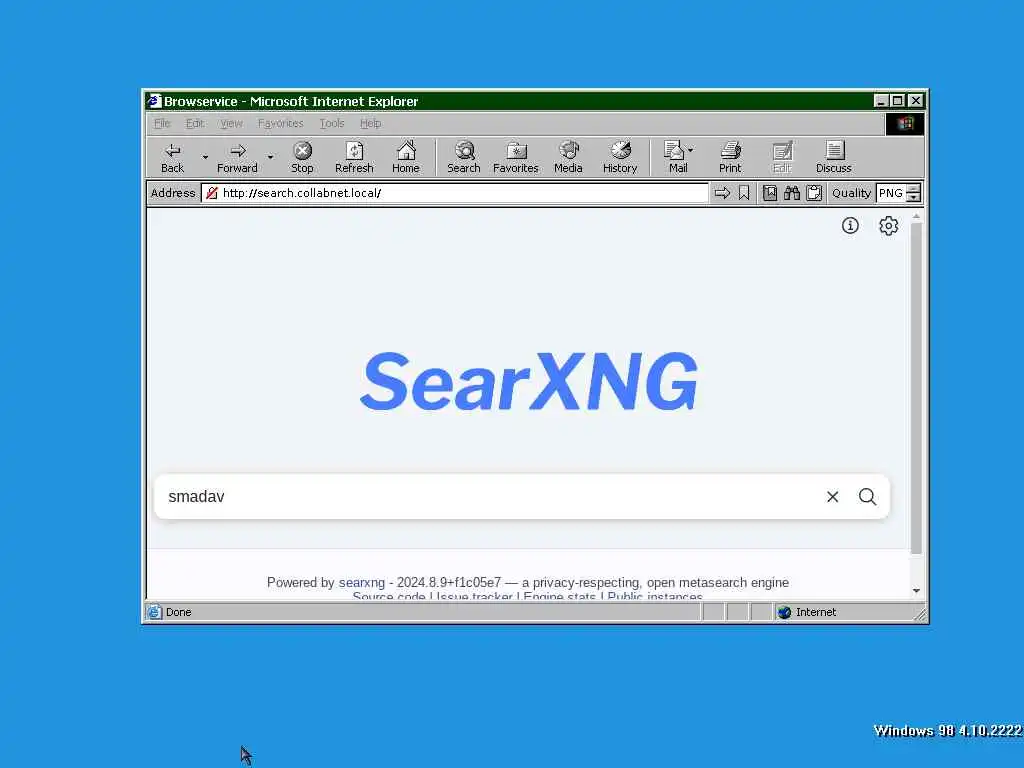
Task: Click the Quality stepper arrows
Action: click(x=914, y=193)
